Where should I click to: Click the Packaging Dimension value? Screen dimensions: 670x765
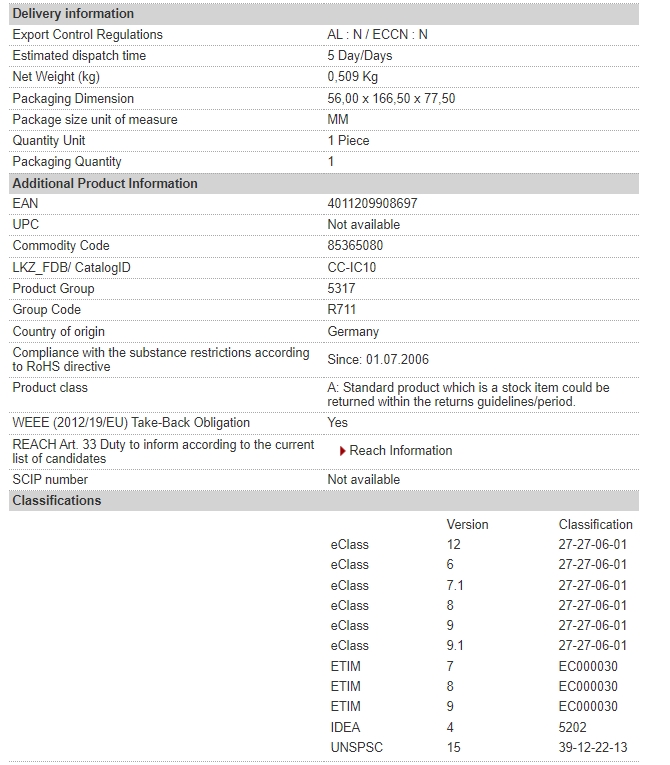tap(391, 99)
